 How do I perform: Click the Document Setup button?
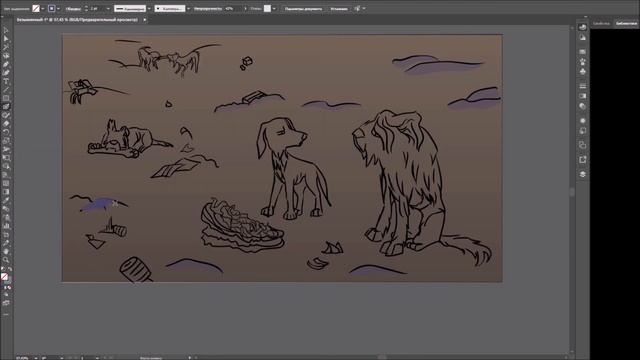(303, 9)
